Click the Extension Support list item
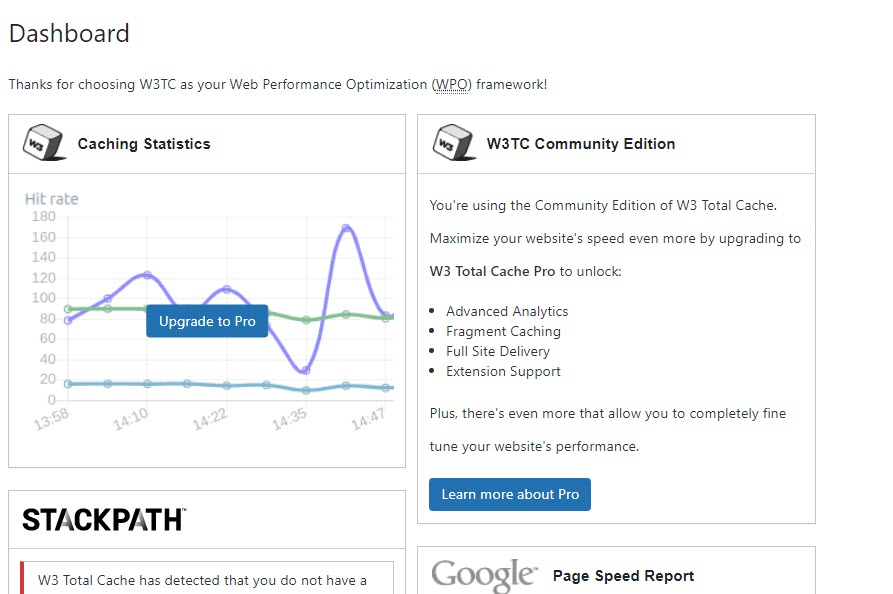Viewport: 893px width, 594px height. [x=503, y=371]
